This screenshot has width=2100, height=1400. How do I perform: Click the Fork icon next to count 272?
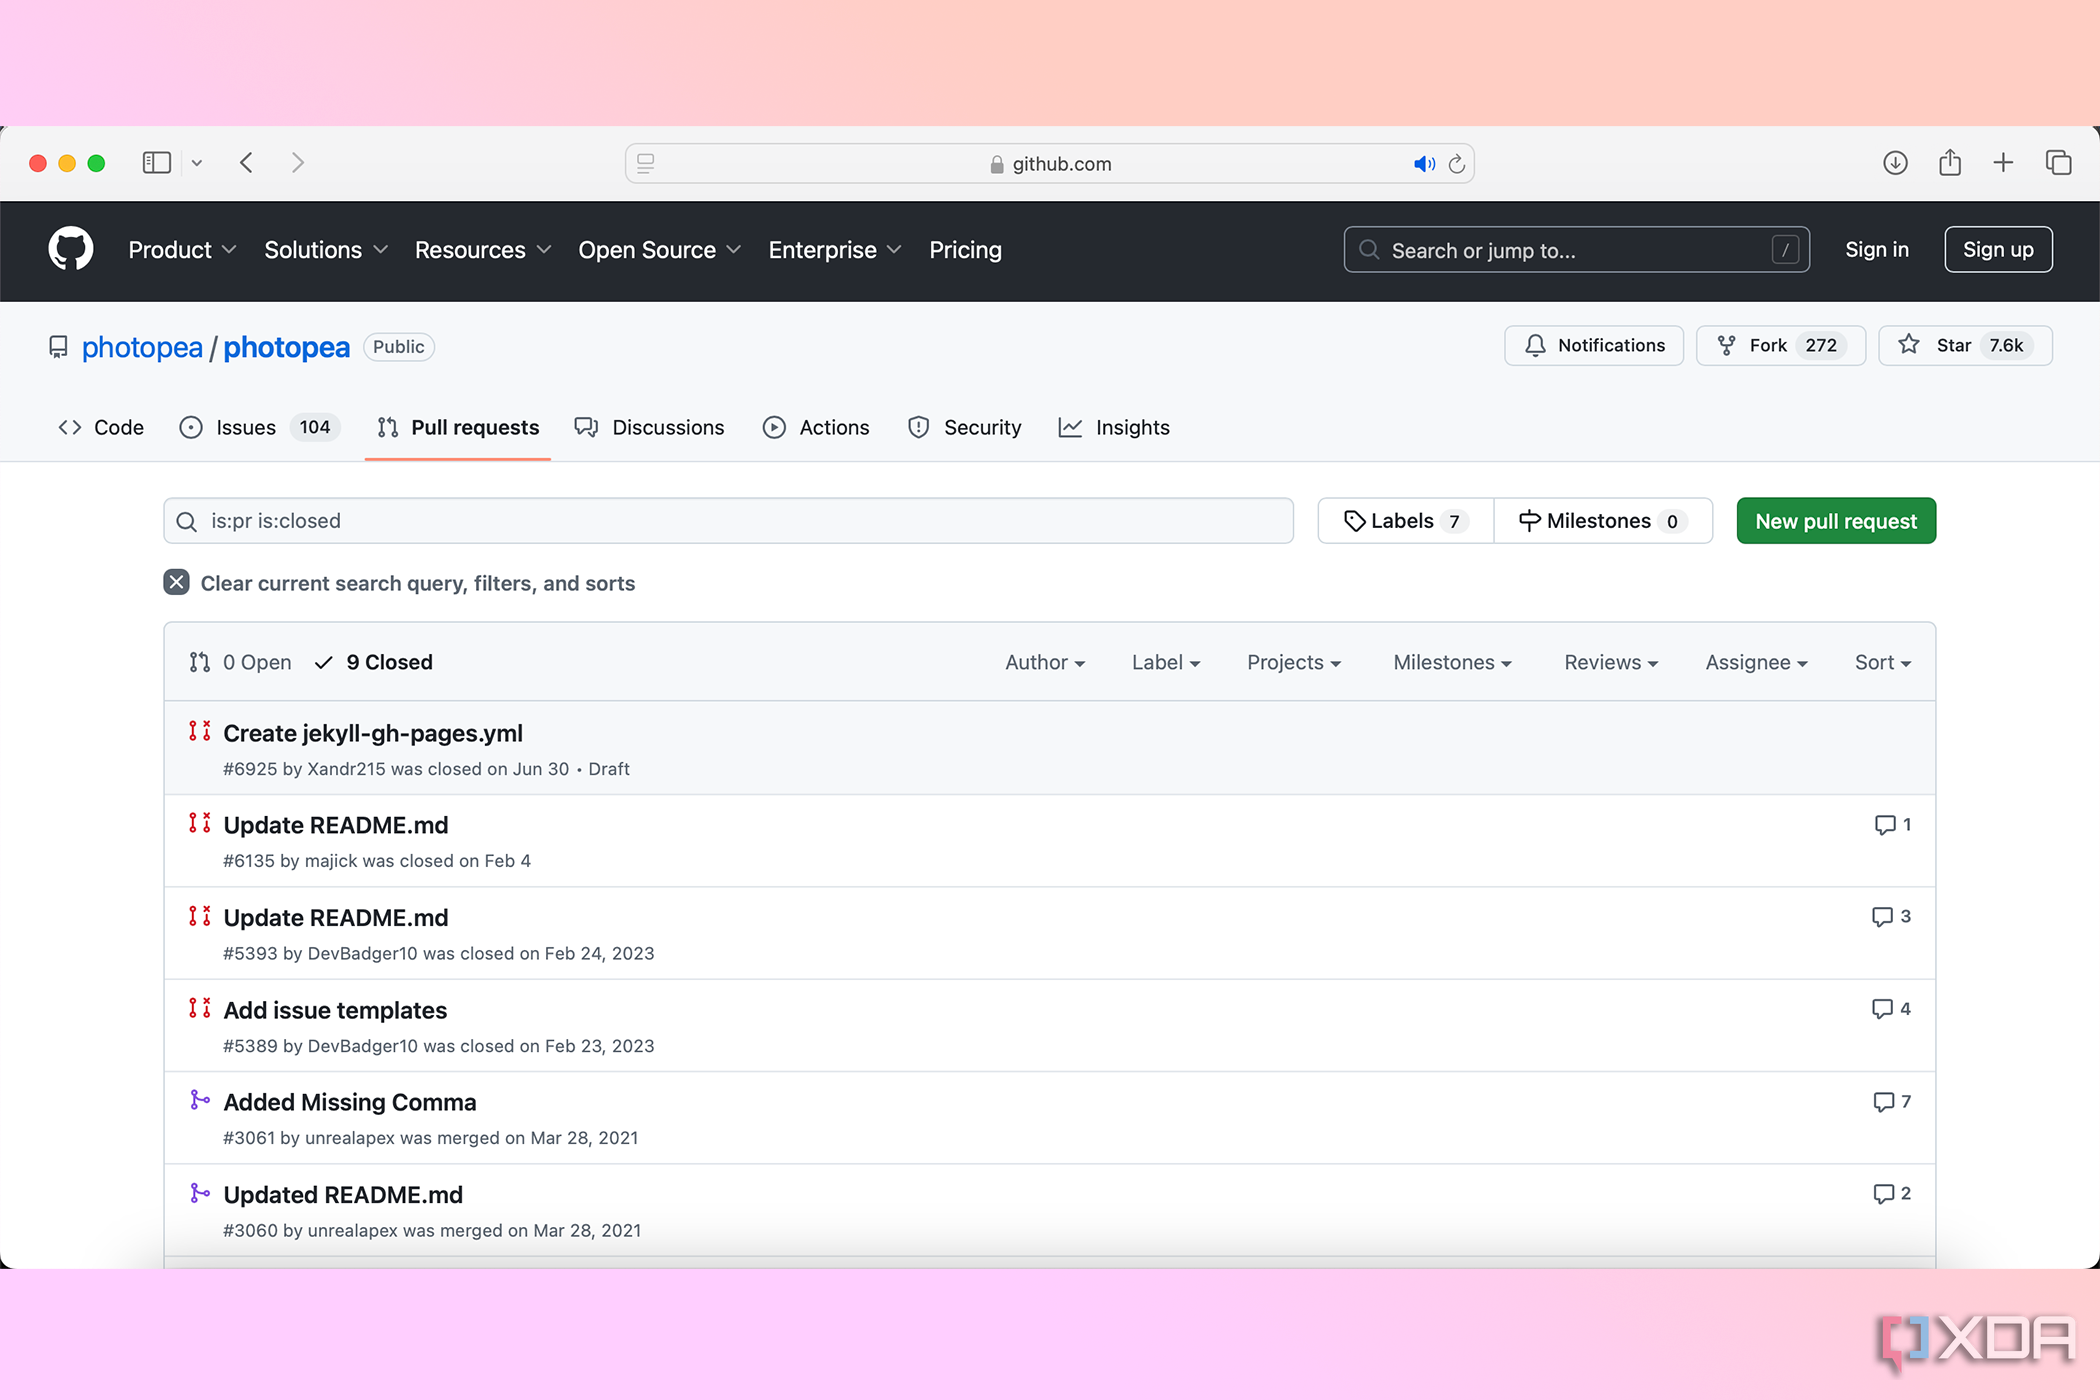click(x=1727, y=345)
